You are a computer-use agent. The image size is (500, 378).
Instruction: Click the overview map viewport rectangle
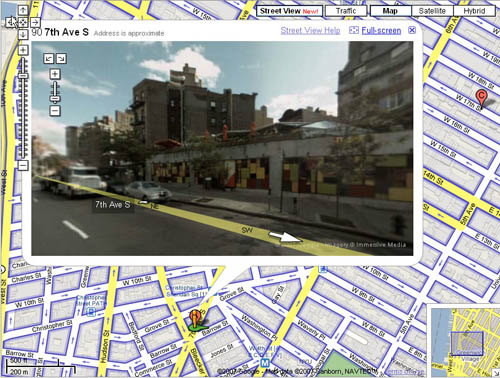[467, 344]
